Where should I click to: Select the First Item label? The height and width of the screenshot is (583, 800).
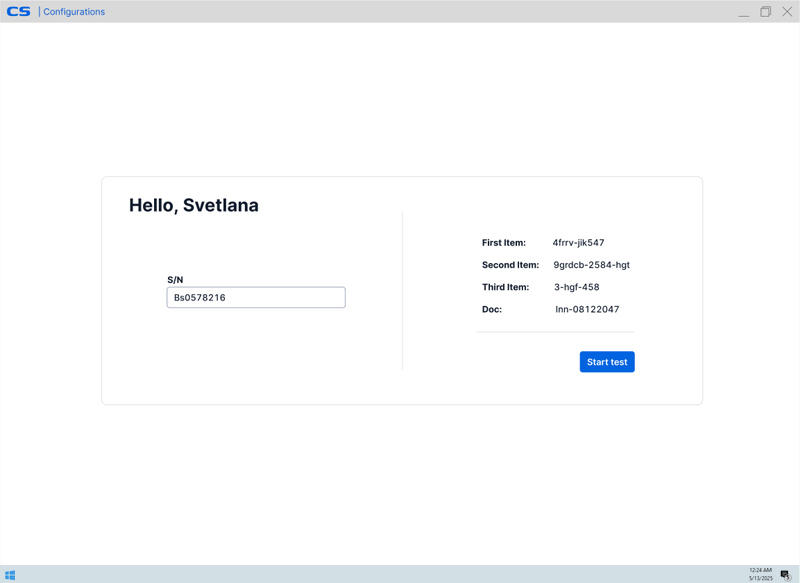click(x=504, y=243)
